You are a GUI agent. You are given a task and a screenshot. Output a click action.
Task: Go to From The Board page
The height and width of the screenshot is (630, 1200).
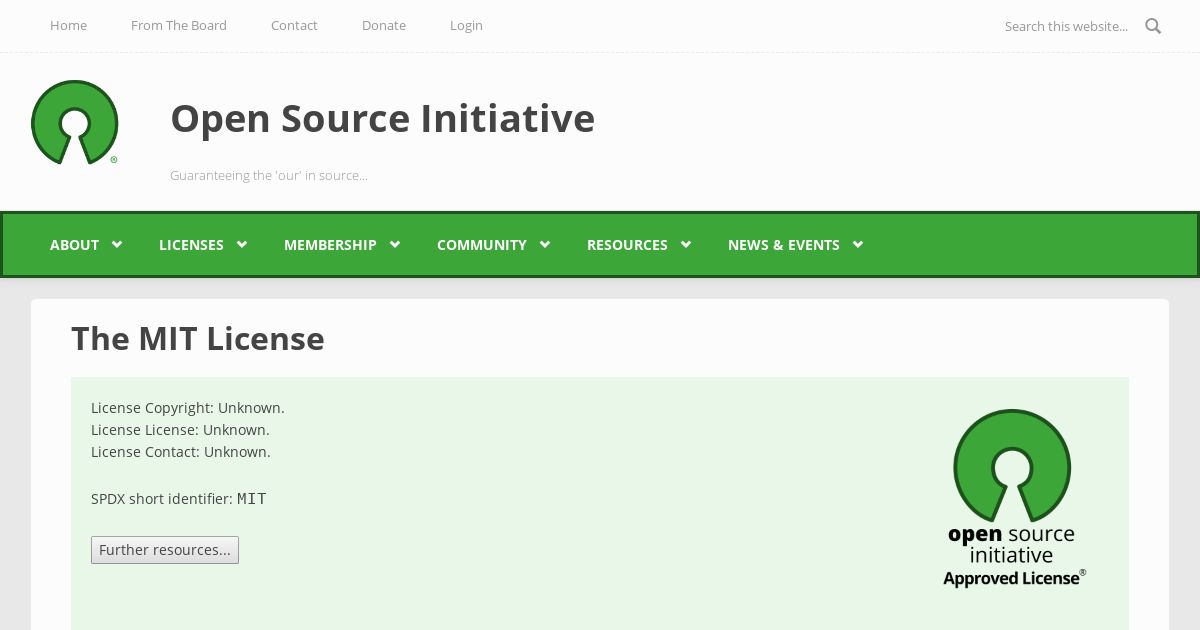pyautogui.click(x=179, y=25)
